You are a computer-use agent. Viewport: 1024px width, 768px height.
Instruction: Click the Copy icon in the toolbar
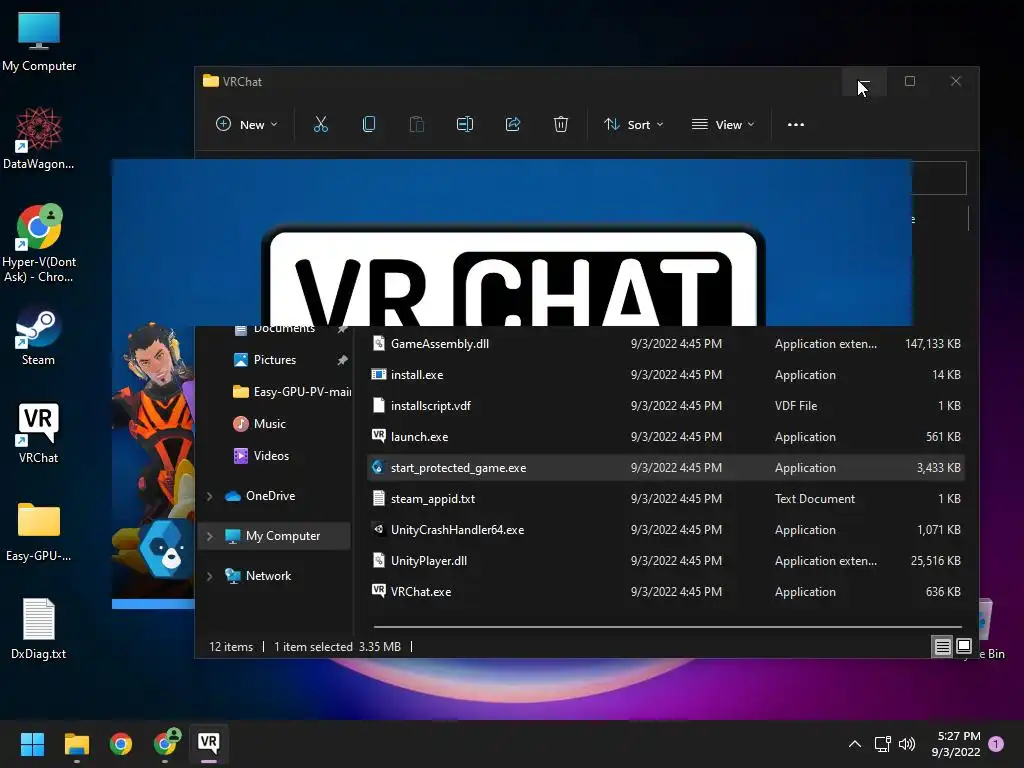(x=369, y=125)
